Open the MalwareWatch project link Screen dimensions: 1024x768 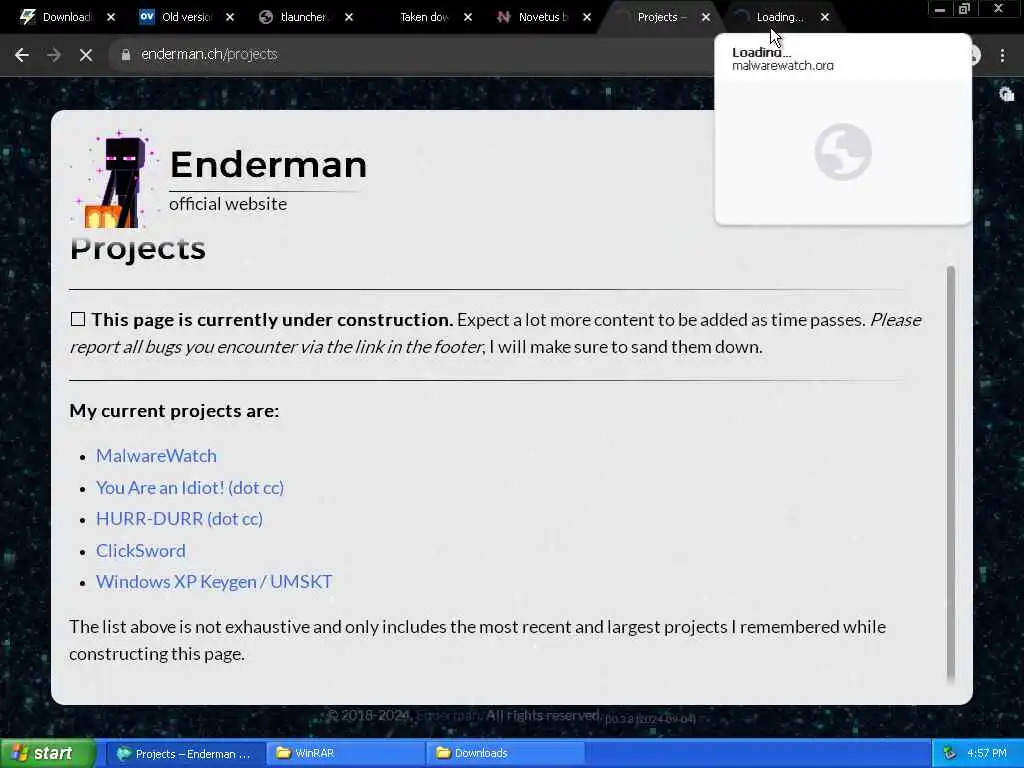click(x=156, y=456)
